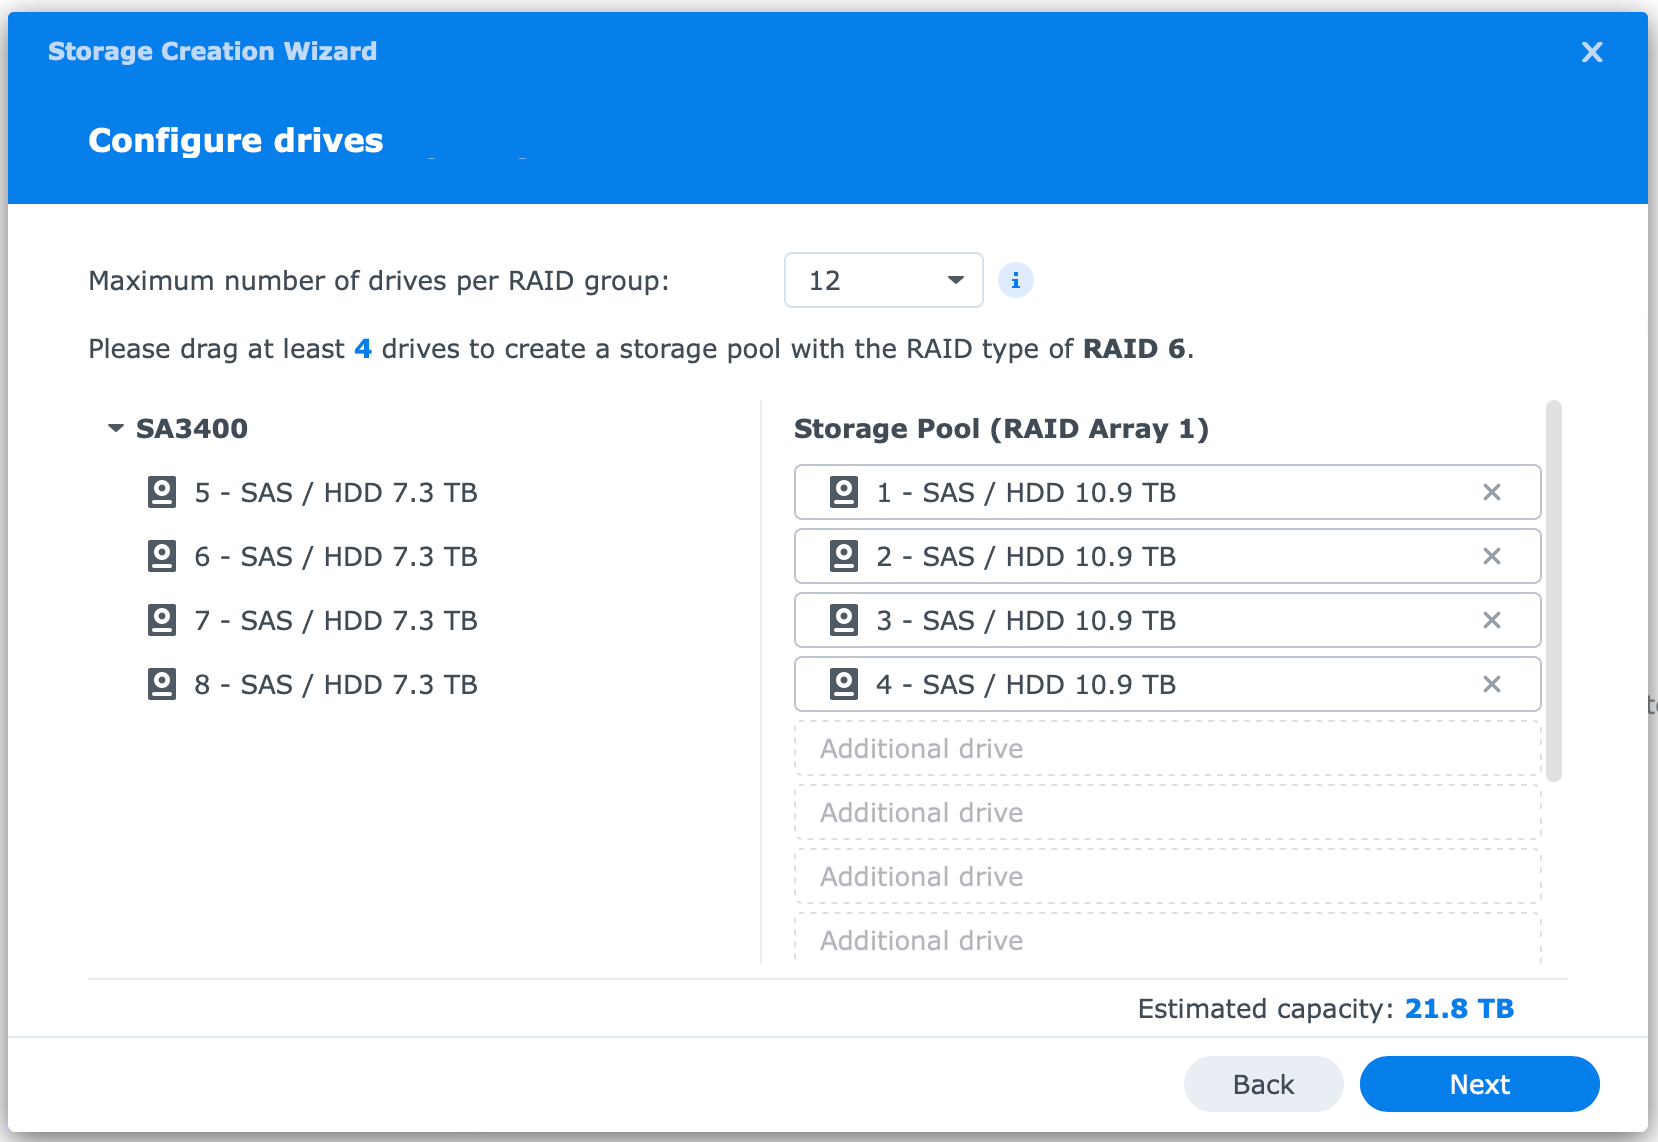1658x1142 pixels.
Task: Click the drive icon of pool drive 1
Action: tap(844, 492)
